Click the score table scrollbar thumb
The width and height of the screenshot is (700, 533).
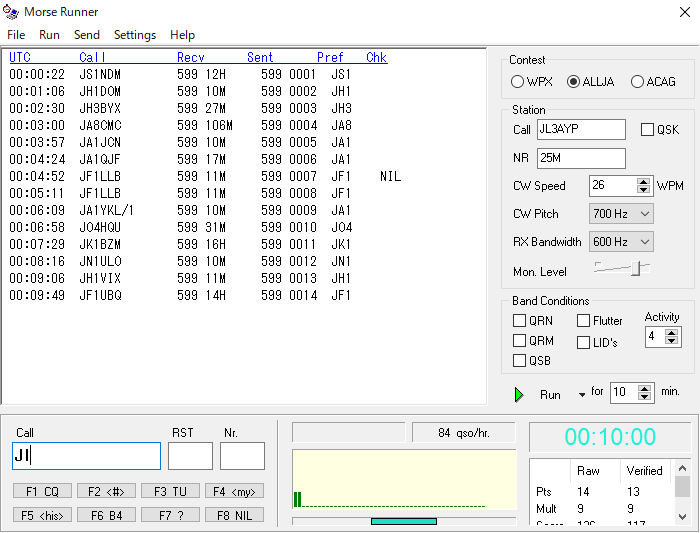click(682, 486)
